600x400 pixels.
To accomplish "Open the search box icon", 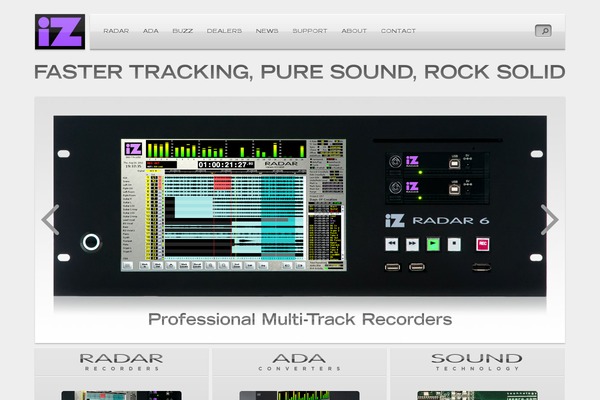I will (543, 31).
